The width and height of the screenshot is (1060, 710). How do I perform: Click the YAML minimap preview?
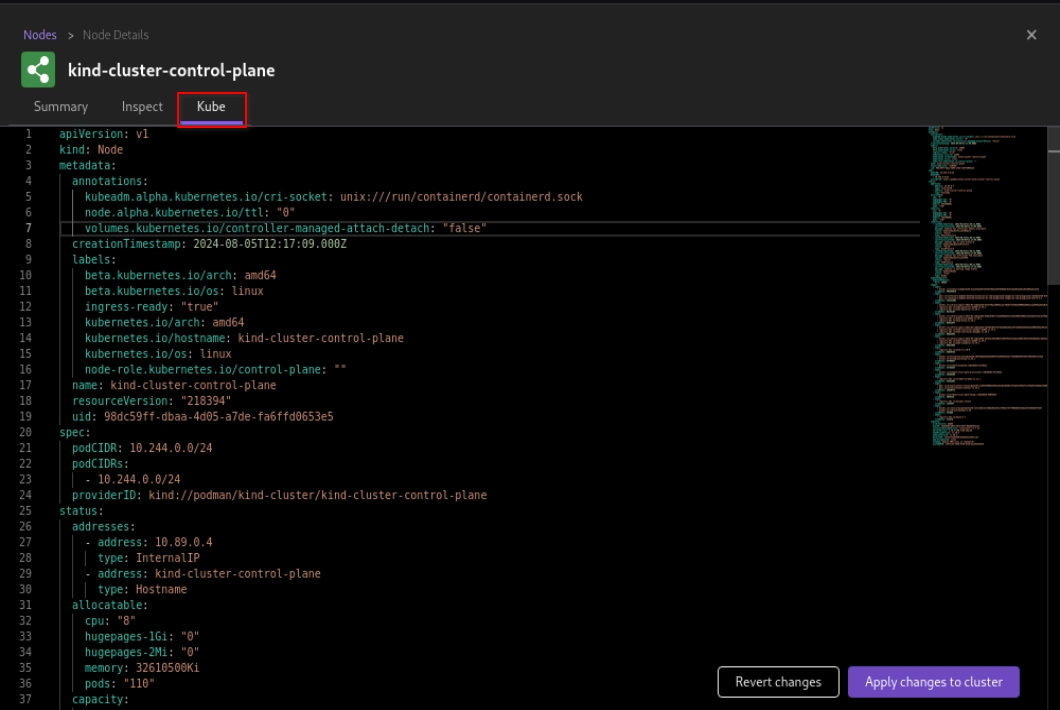coord(985,280)
